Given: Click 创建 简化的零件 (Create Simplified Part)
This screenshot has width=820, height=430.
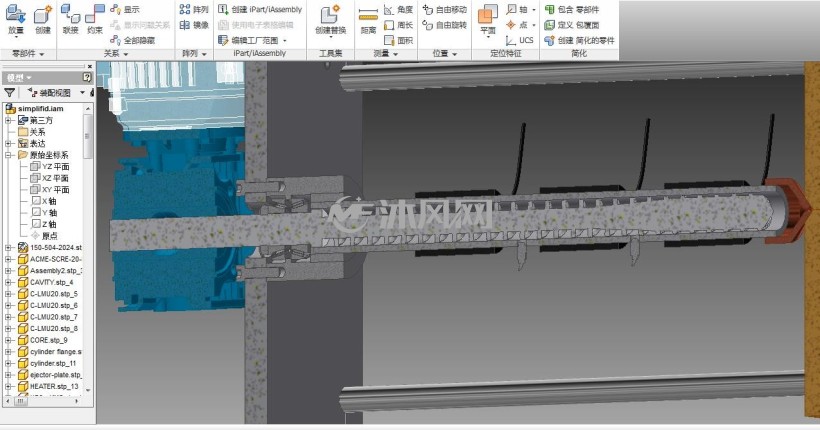Looking at the screenshot, I should (x=579, y=40).
